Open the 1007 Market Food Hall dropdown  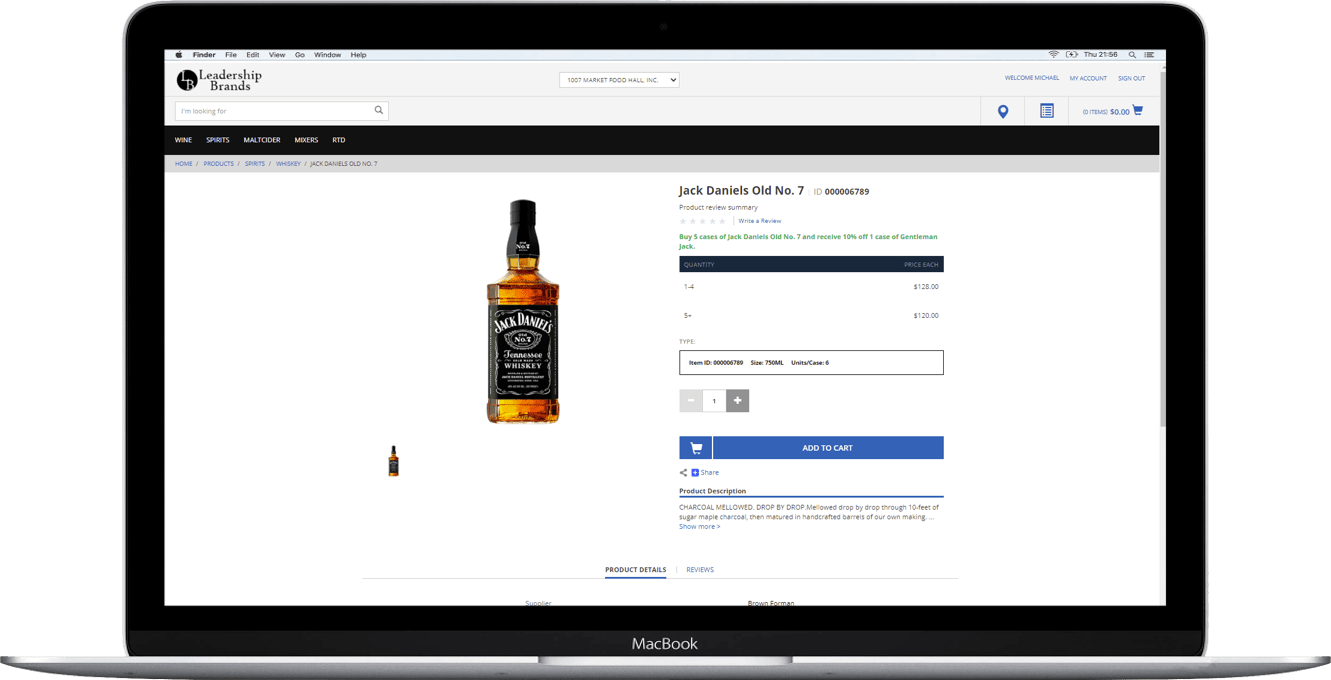click(x=619, y=80)
